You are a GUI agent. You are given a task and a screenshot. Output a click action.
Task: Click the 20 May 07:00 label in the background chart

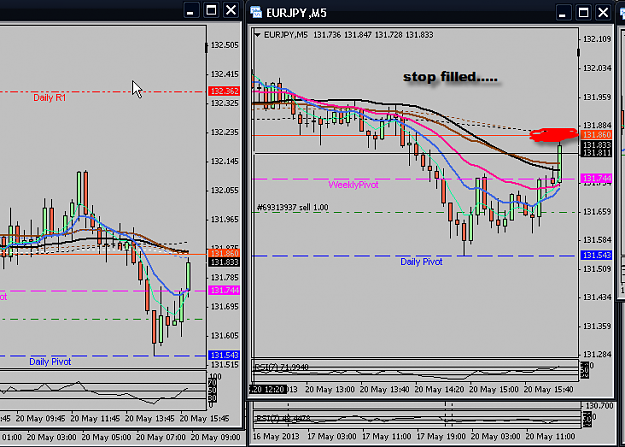161,437
